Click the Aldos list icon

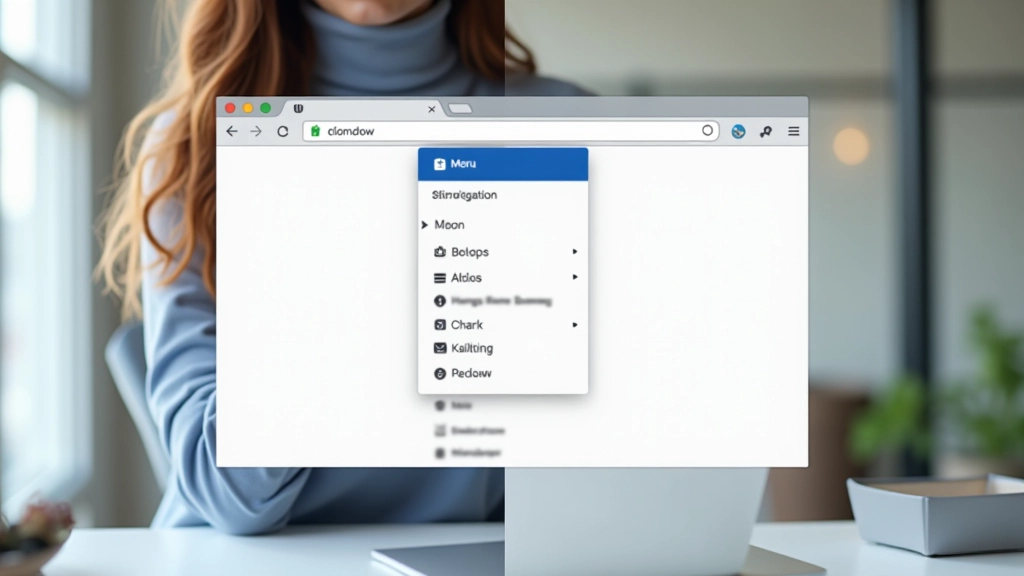coord(440,278)
